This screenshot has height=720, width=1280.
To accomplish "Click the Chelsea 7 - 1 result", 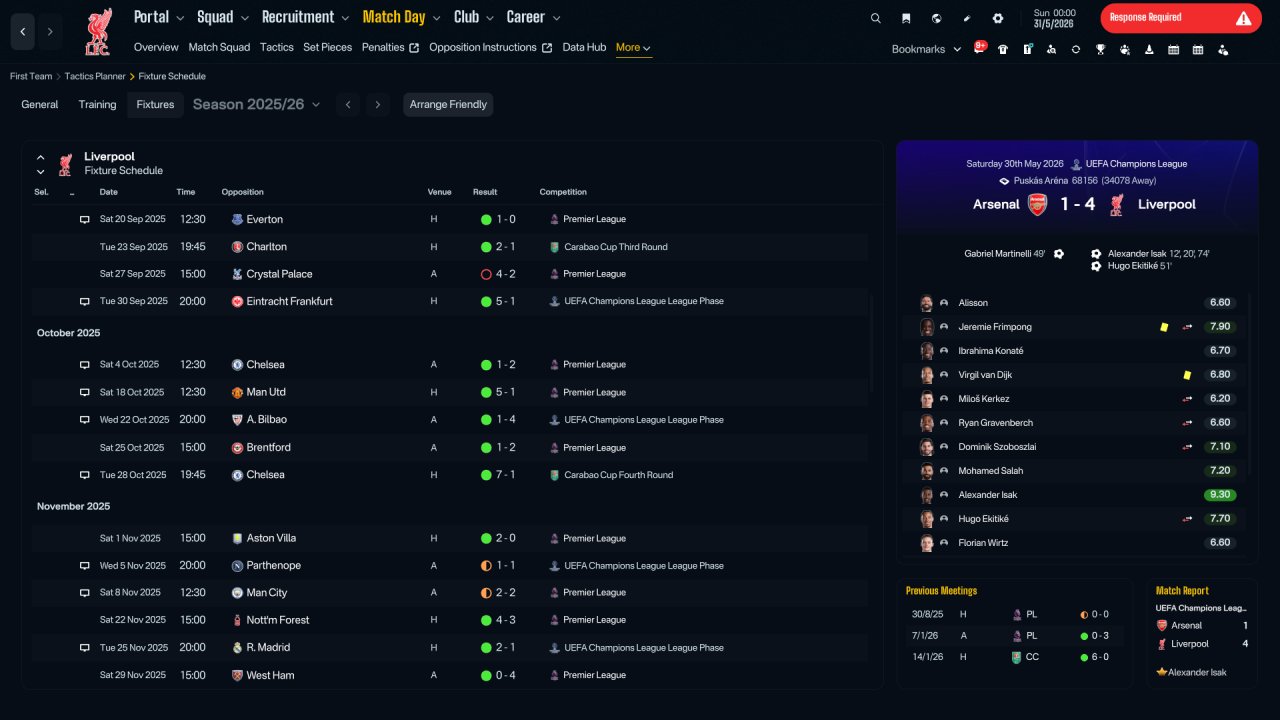I will coord(506,475).
